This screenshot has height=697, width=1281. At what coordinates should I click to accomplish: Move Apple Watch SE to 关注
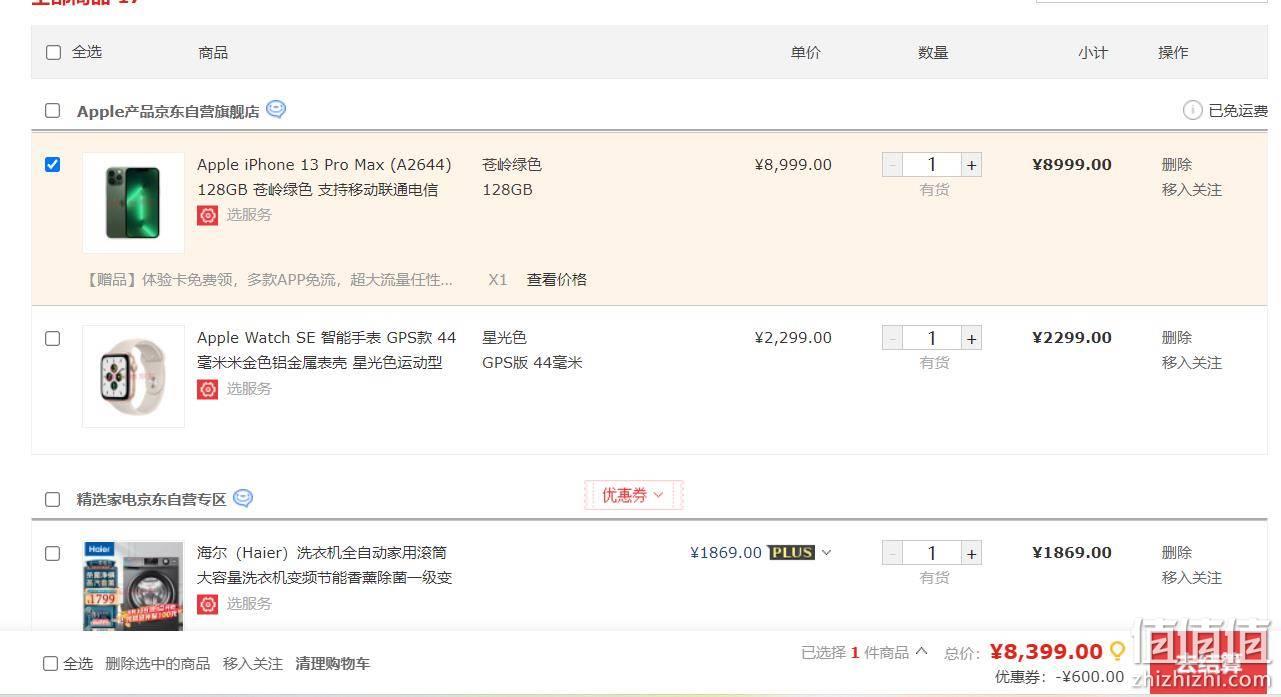click(1191, 363)
